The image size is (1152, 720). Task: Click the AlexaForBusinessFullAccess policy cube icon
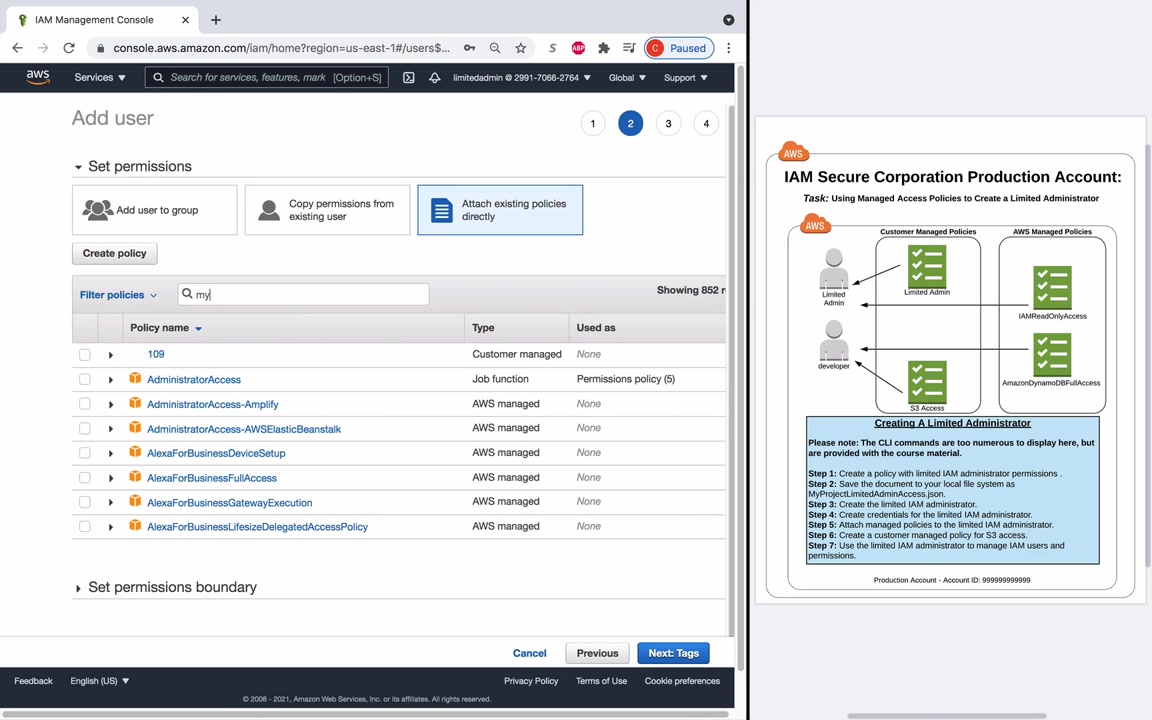[135, 476]
